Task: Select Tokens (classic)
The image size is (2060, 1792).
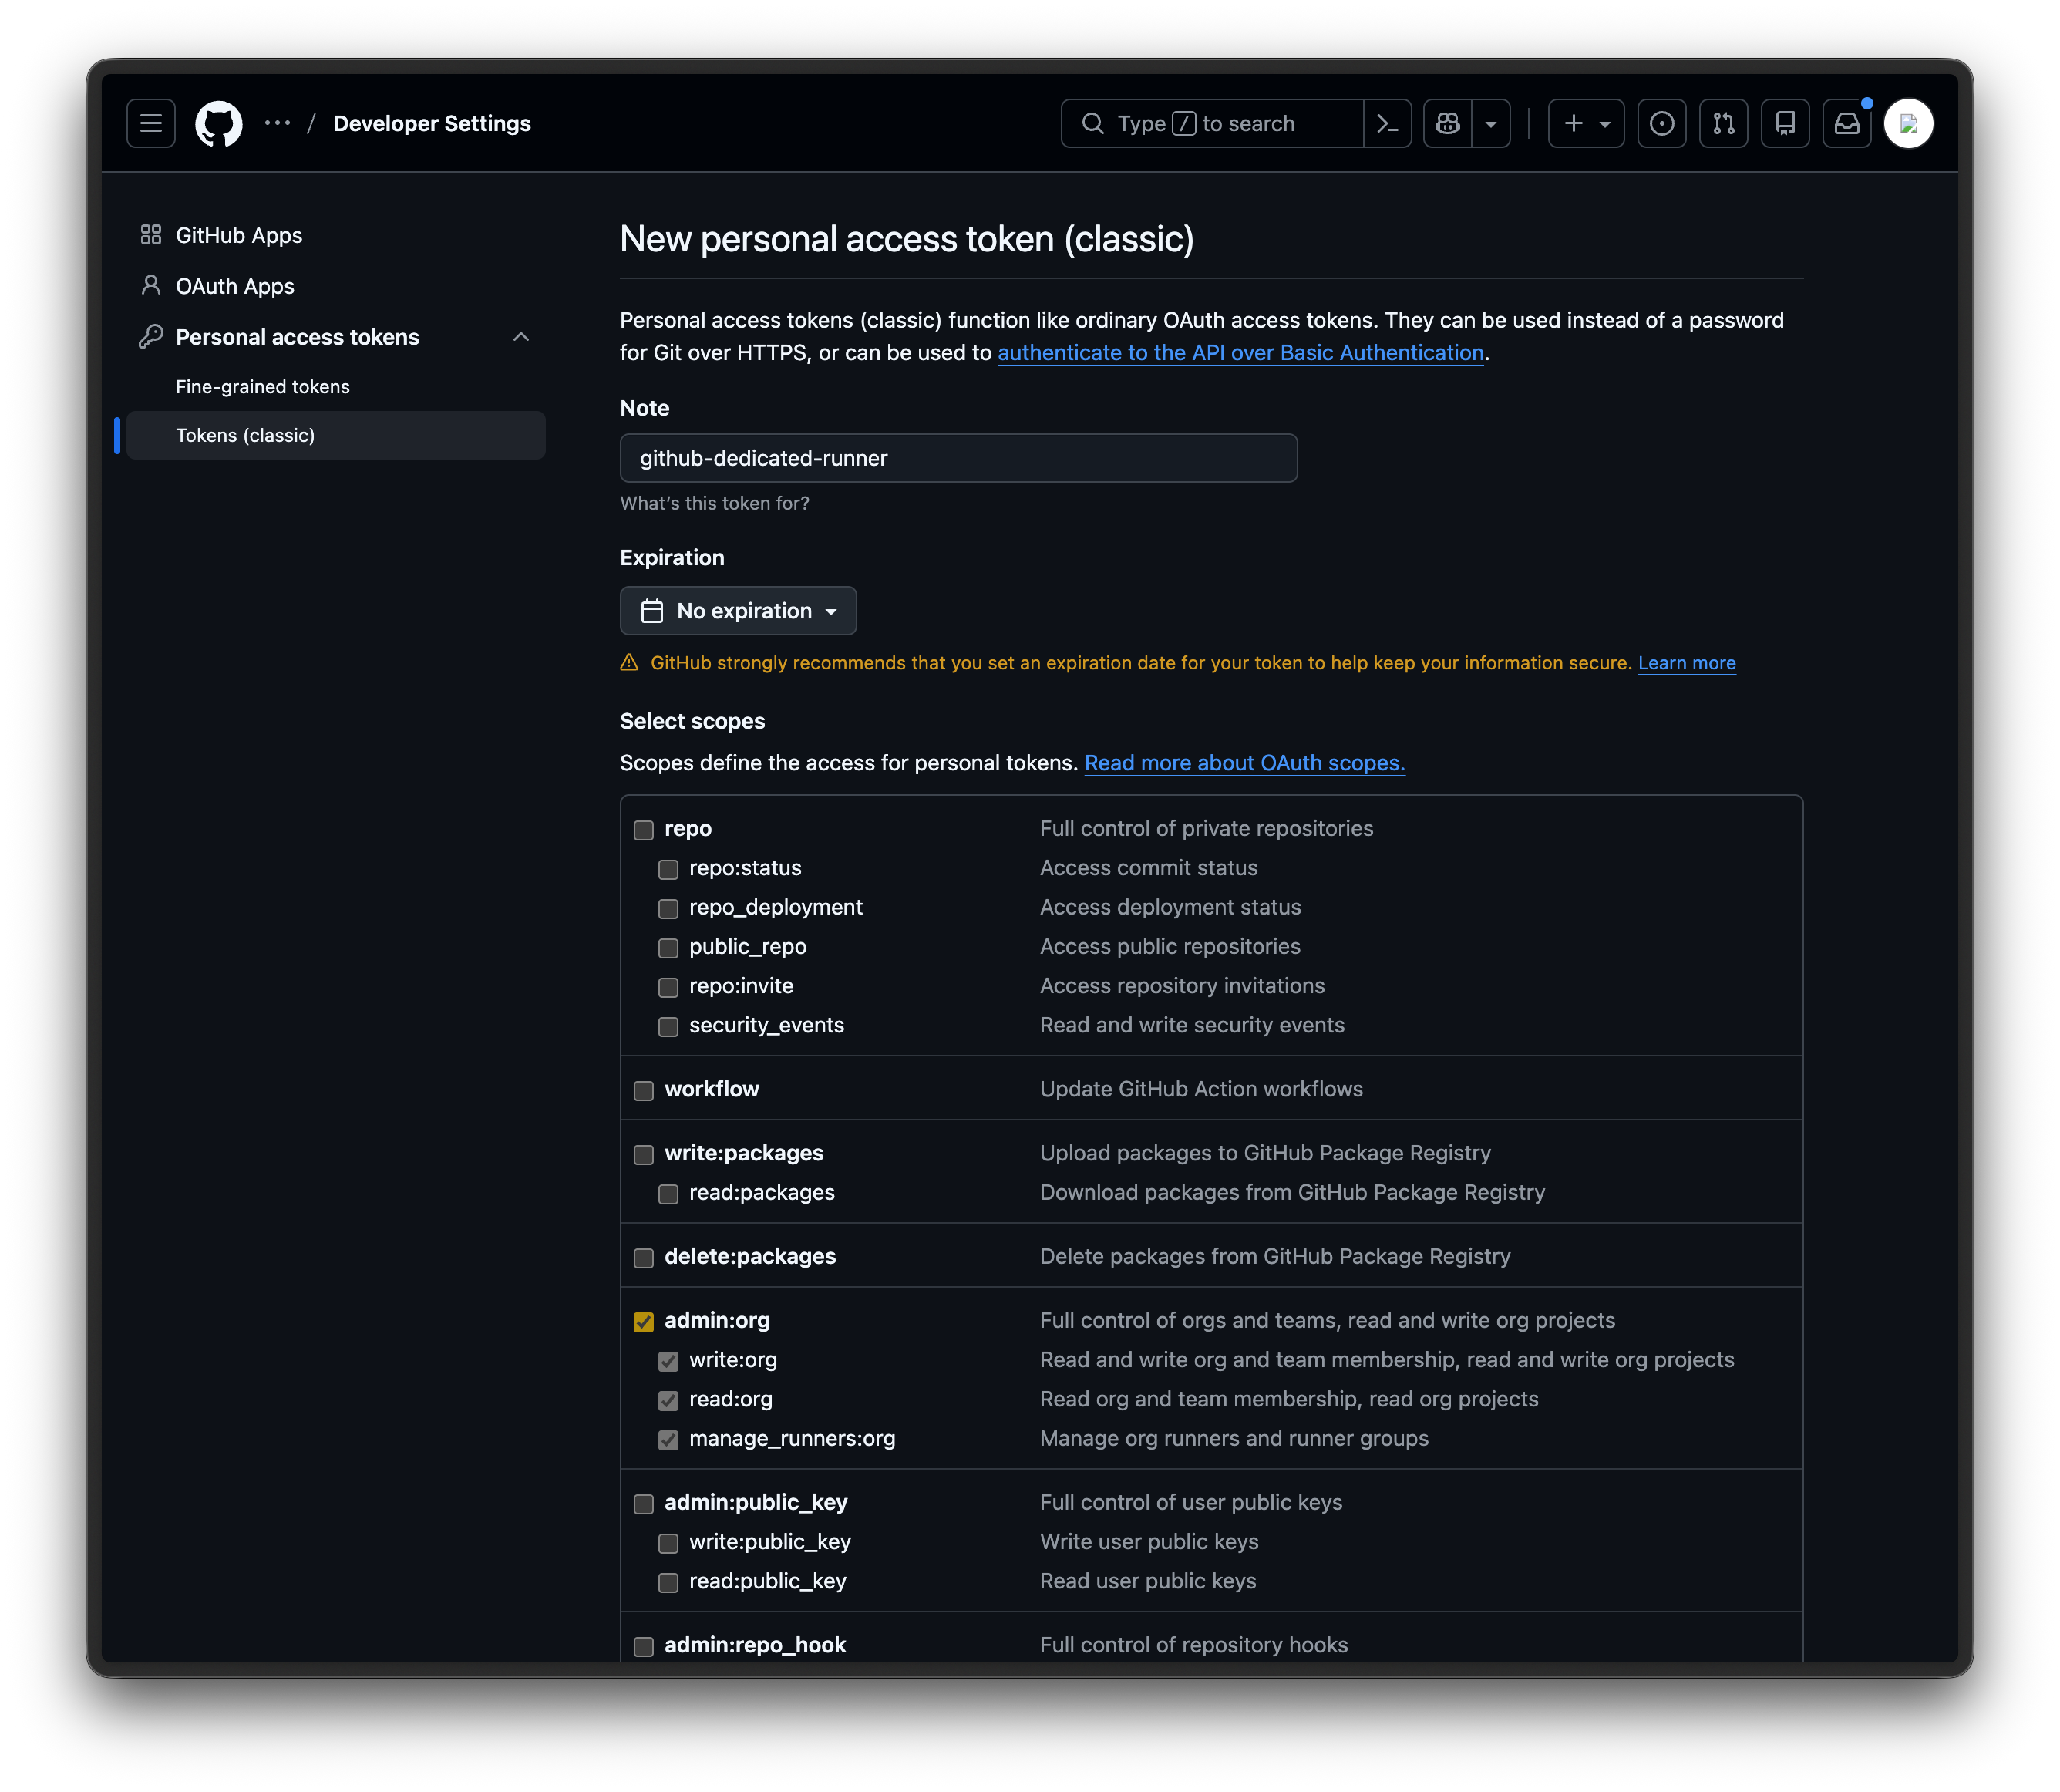Action: (336, 435)
